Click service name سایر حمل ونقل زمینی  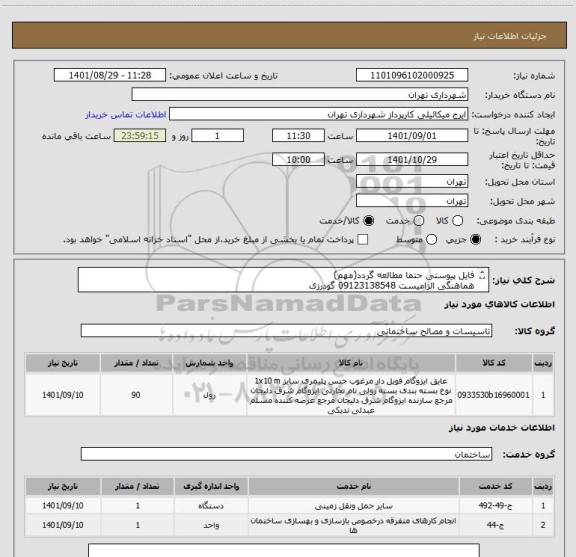pos(353,506)
